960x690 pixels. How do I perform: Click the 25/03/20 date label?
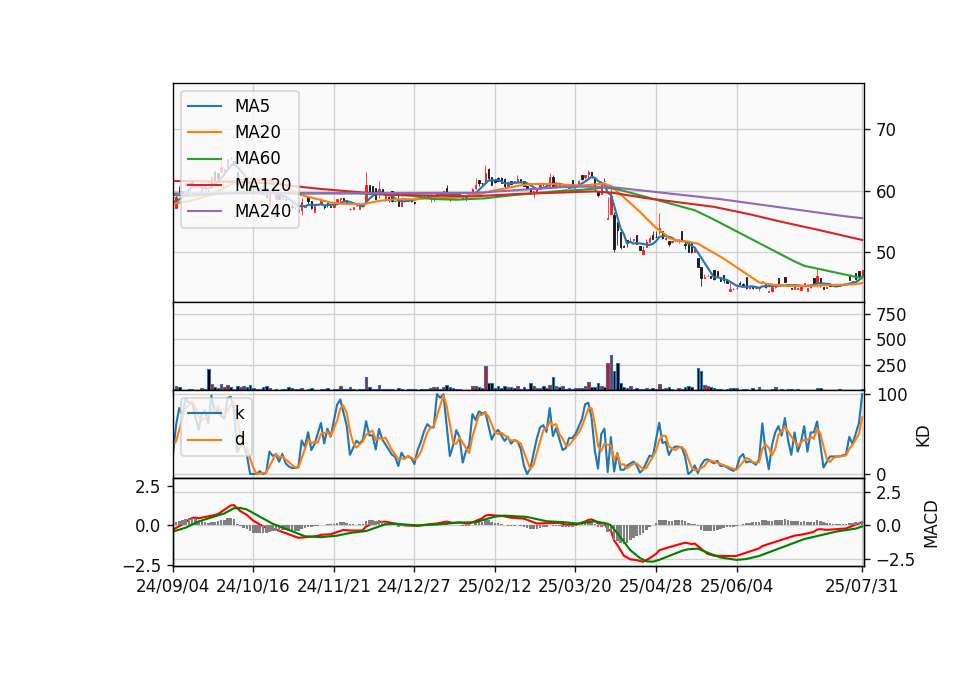[x=575, y=586]
